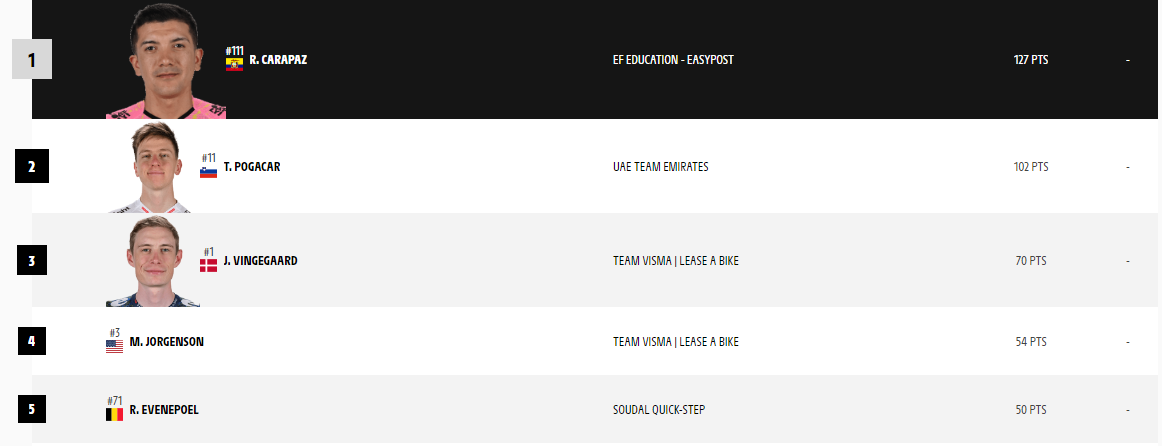
Task: Open M. Jorgenson rider profile
Action: [166, 342]
